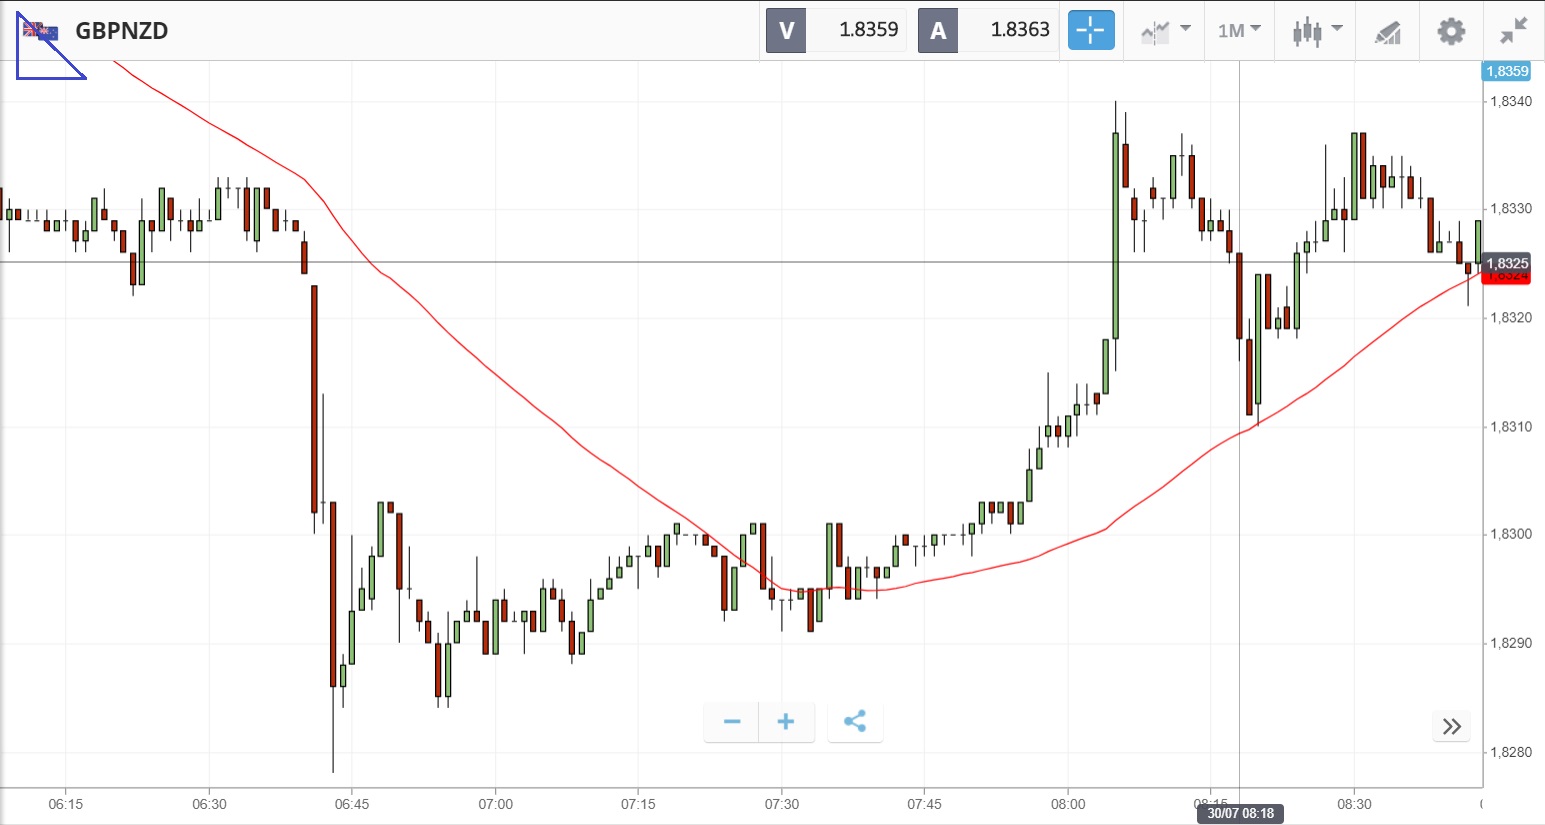The width and height of the screenshot is (1545, 825).
Task: Toggle the blue crosshair cursor tool
Action: 1090,31
